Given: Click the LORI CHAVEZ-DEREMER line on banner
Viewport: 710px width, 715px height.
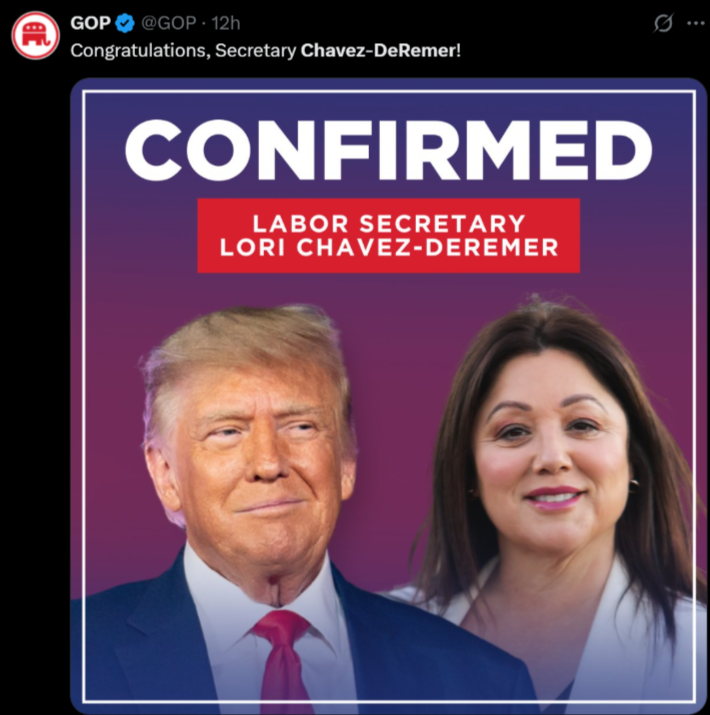Looking at the screenshot, I should 389,248.
